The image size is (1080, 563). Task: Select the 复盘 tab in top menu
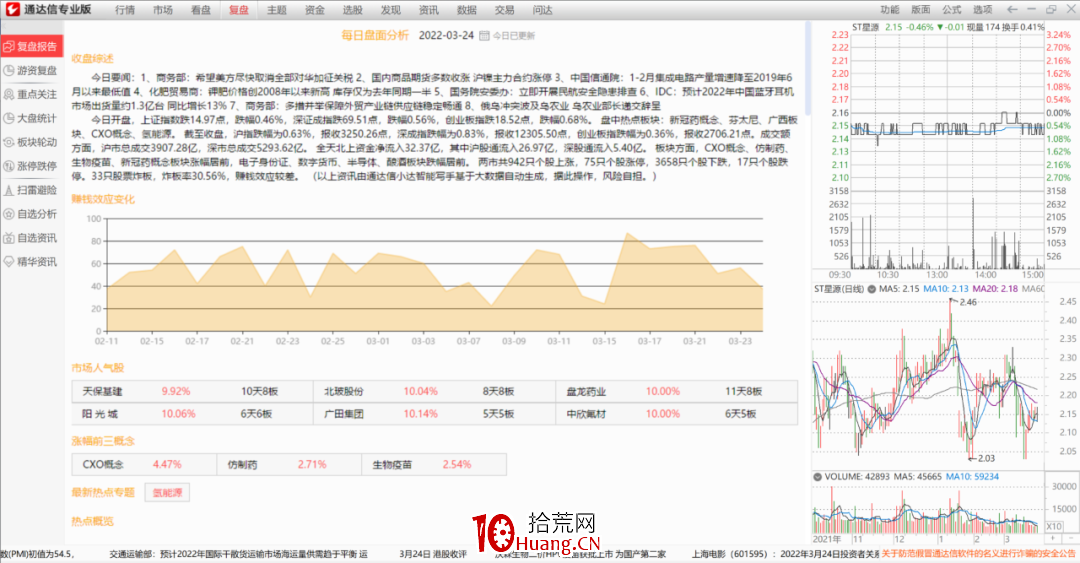238,10
